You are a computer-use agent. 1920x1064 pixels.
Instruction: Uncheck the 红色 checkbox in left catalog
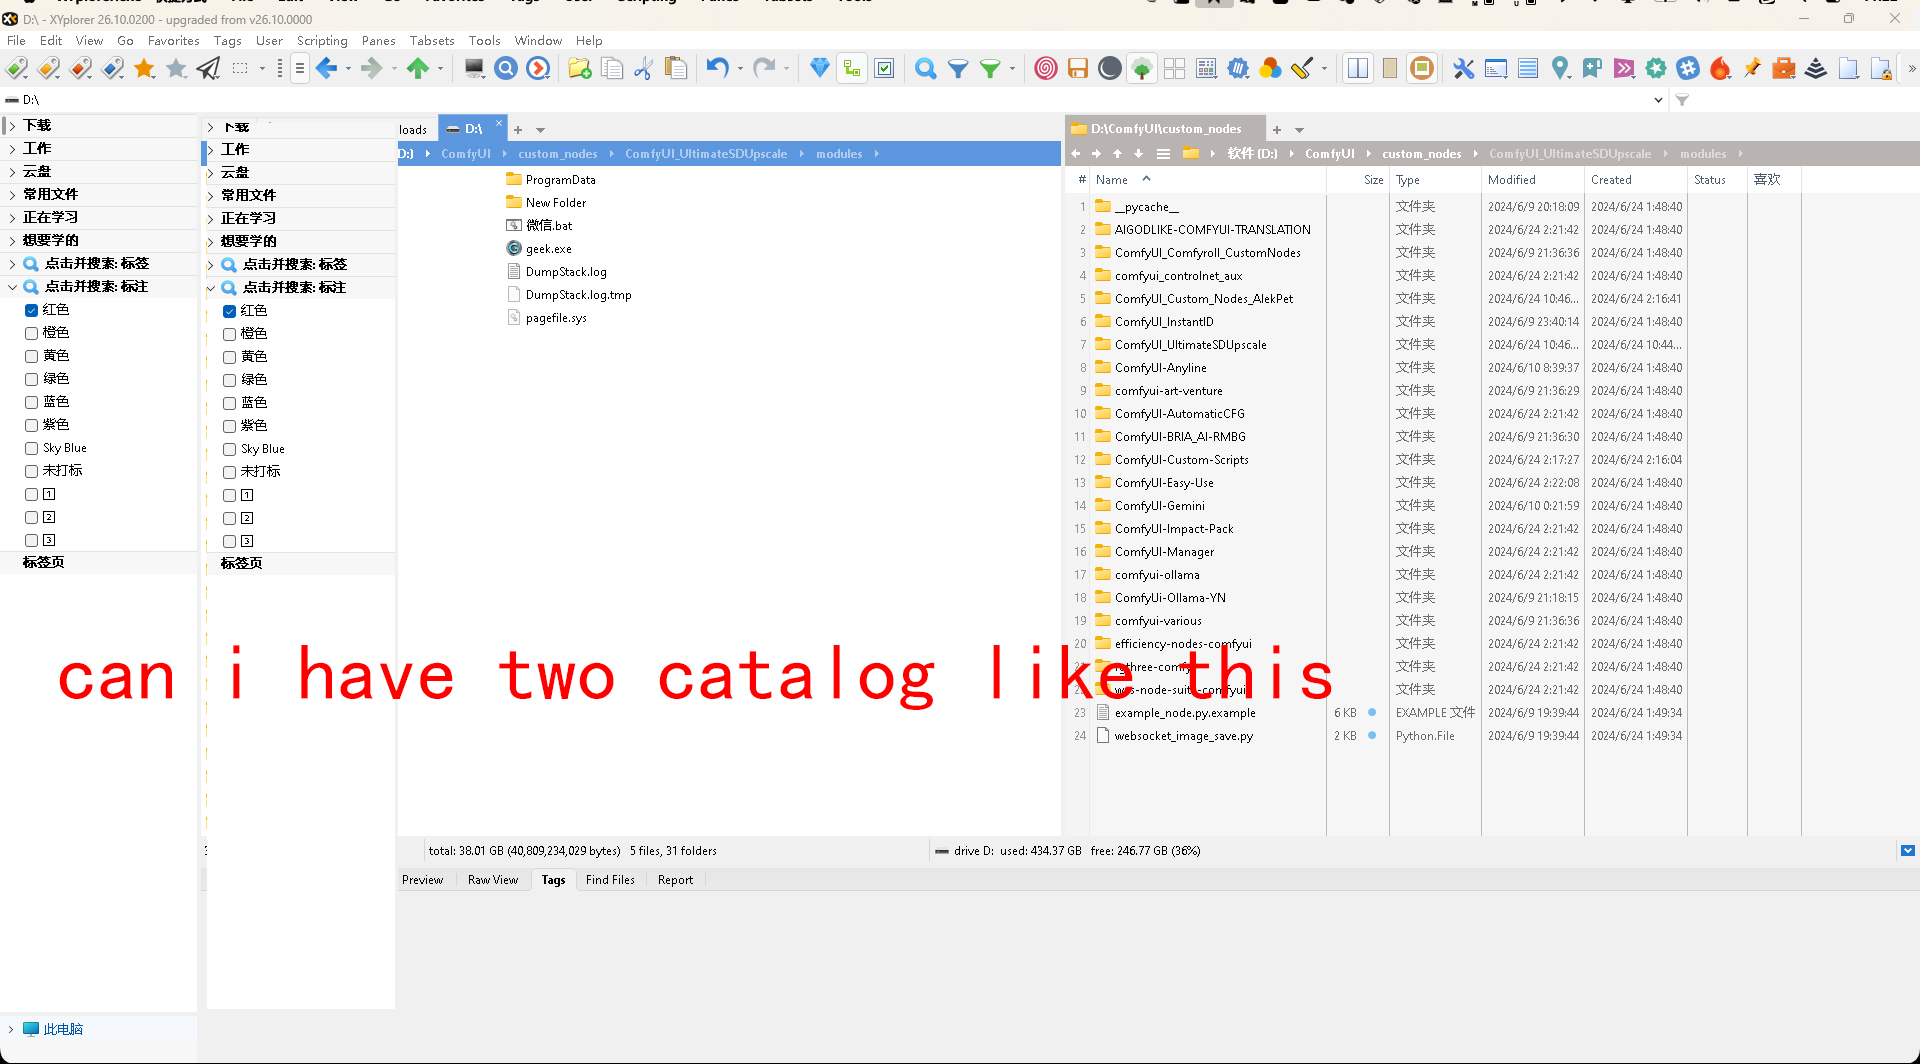tap(32, 310)
